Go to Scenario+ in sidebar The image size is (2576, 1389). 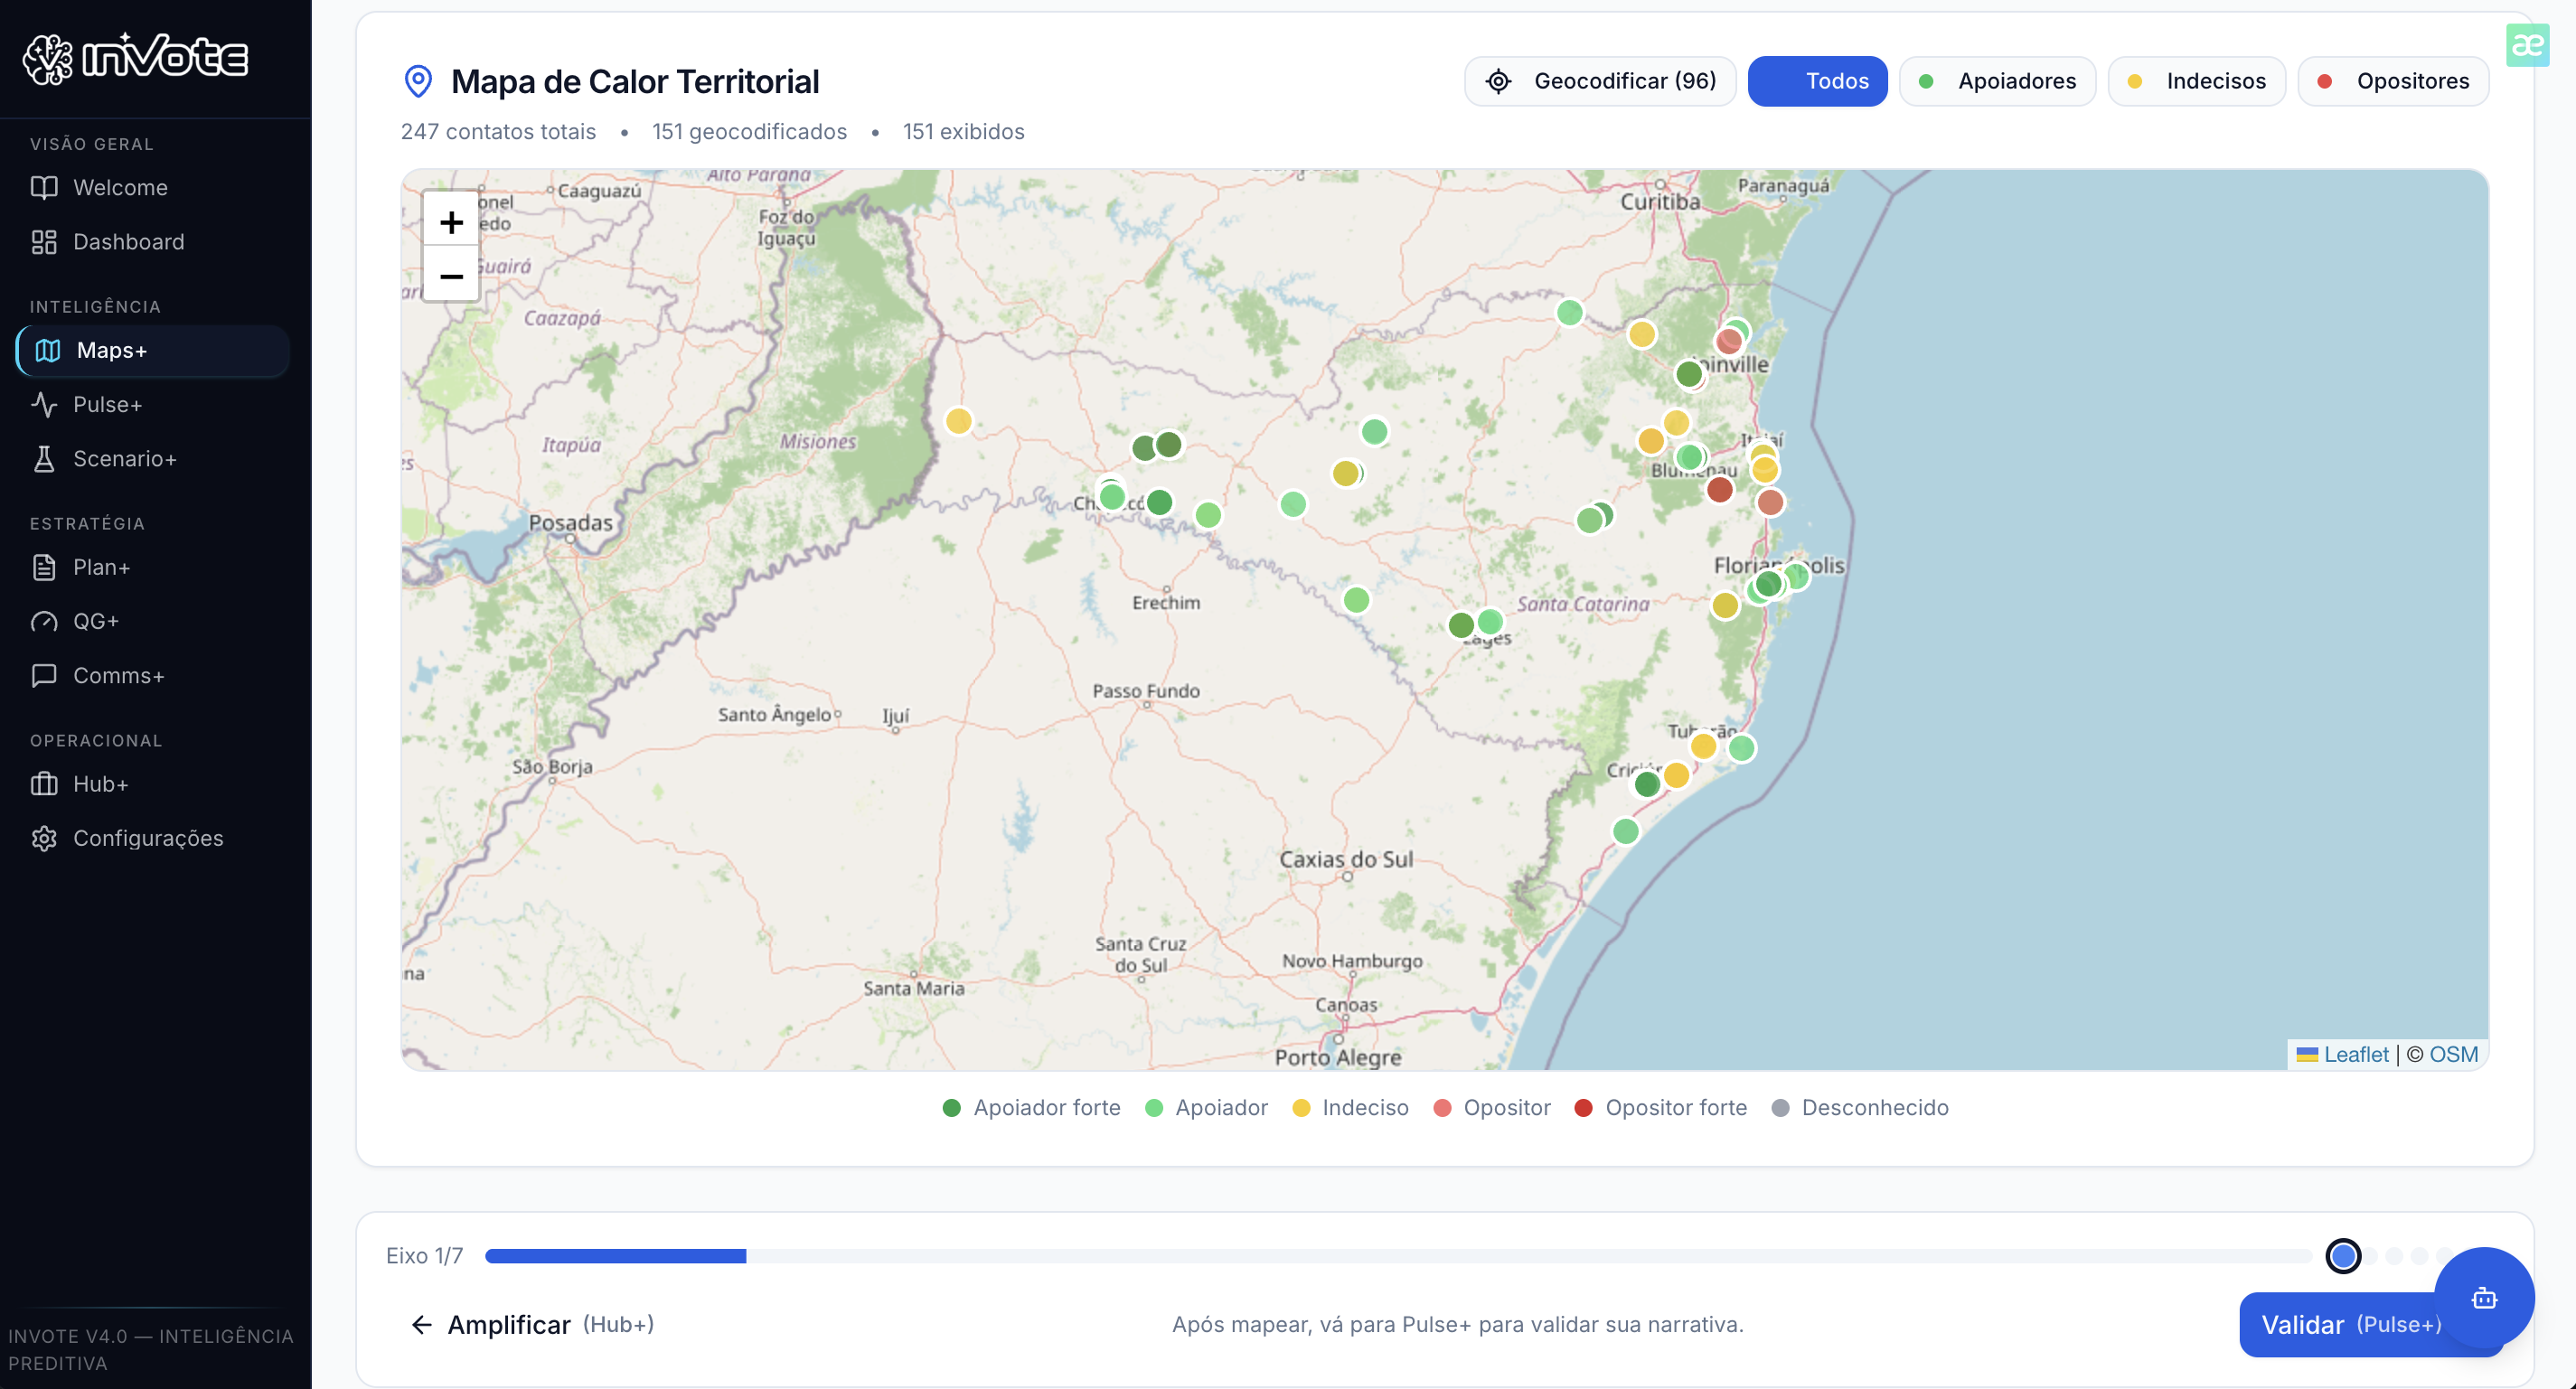pyautogui.click(x=152, y=458)
